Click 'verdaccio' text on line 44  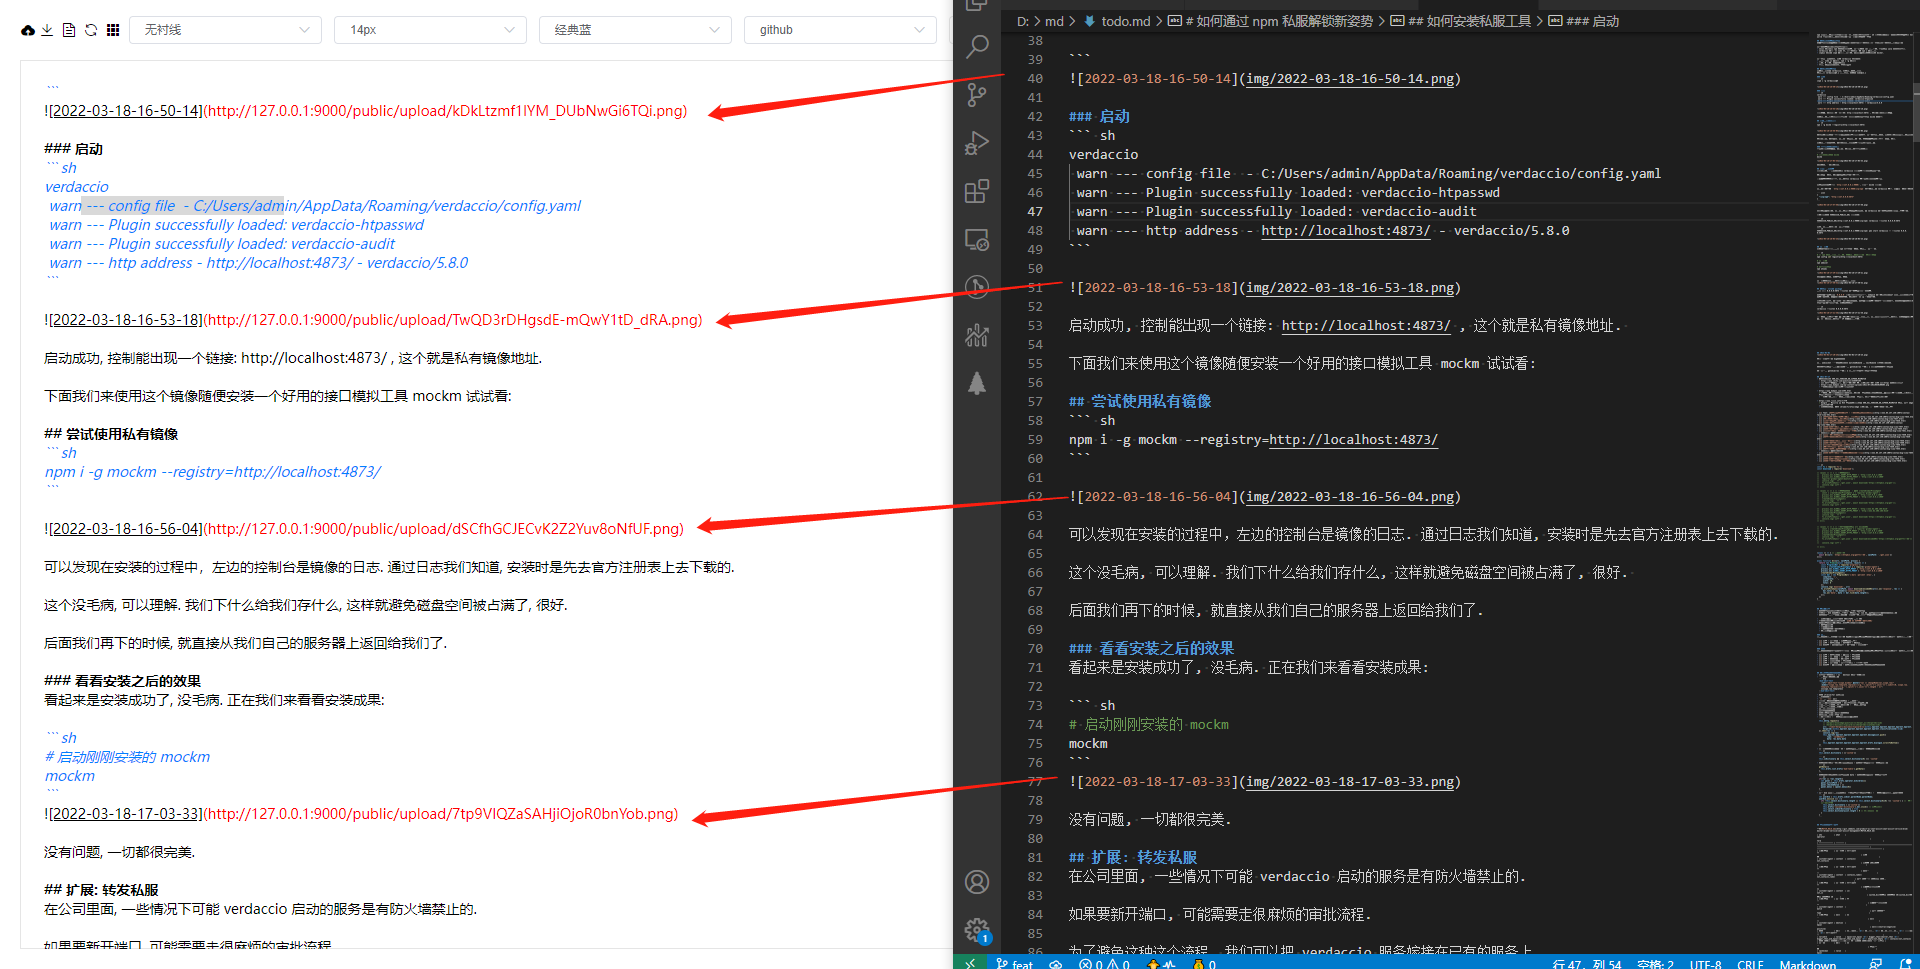[x=1103, y=155]
